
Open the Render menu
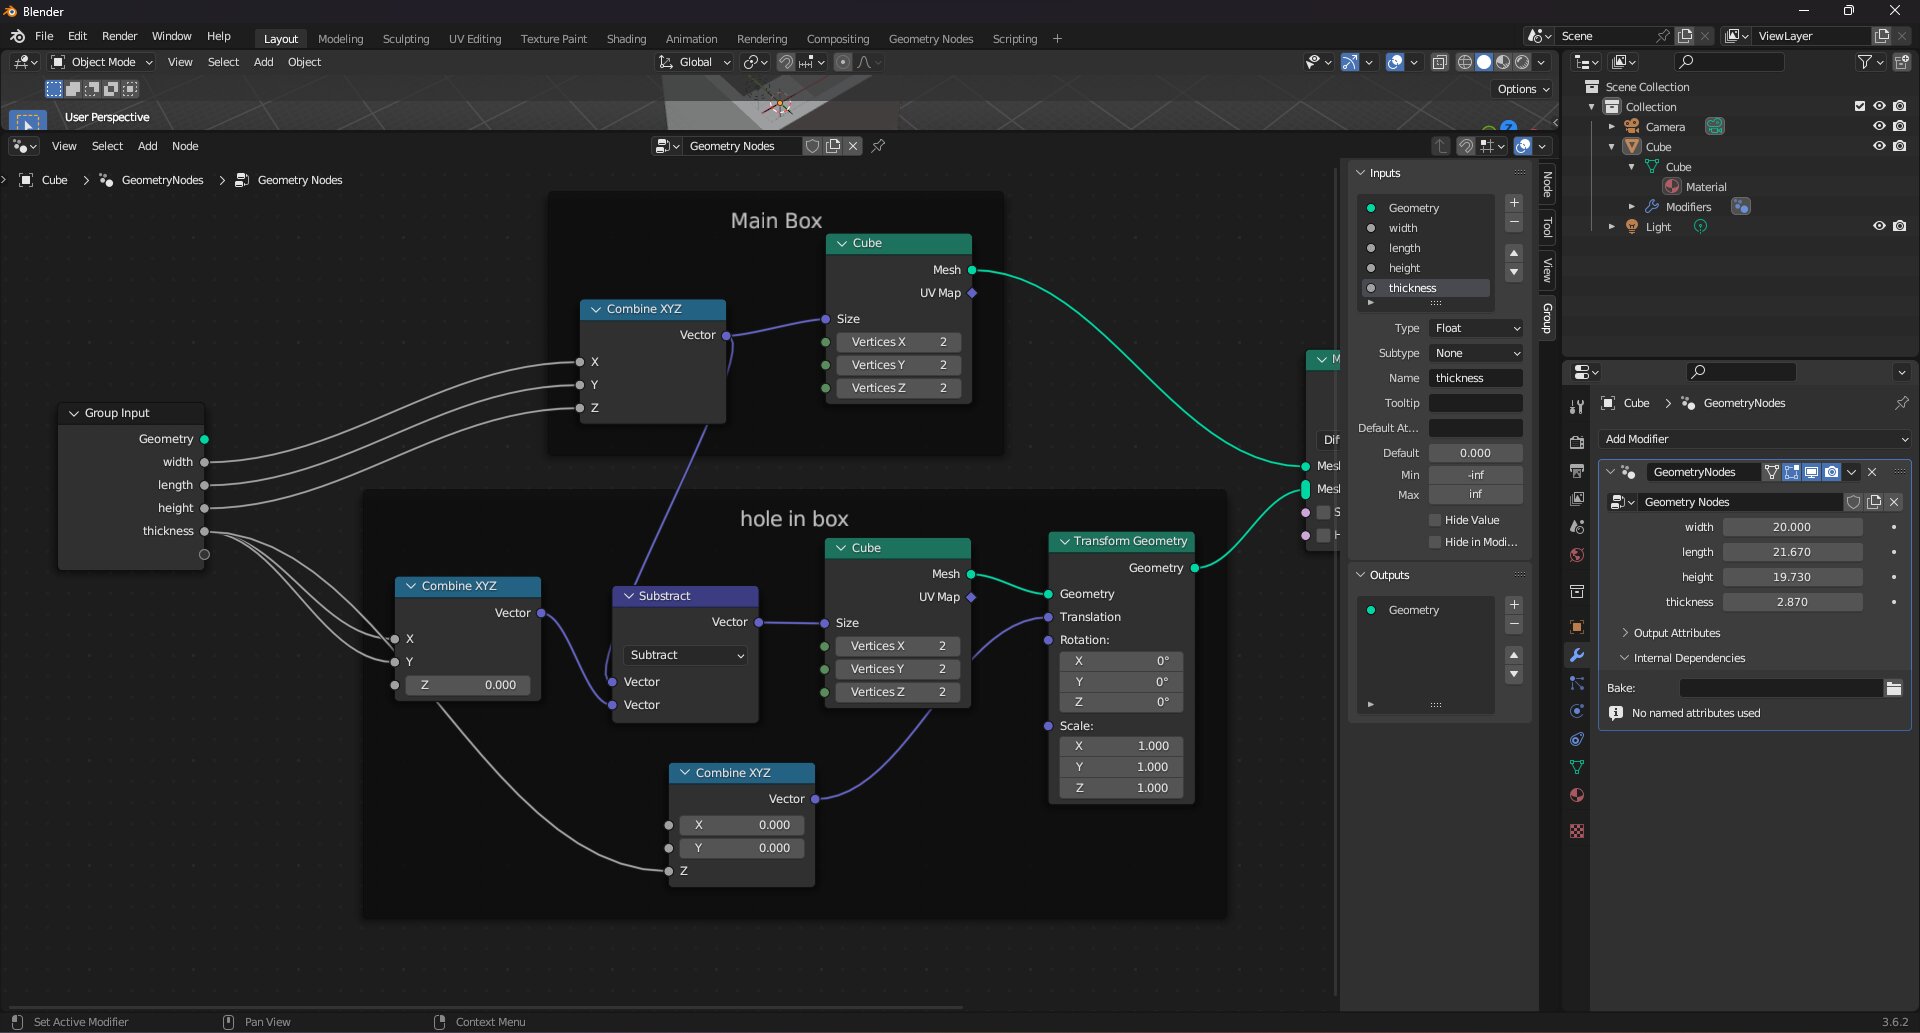coord(119,36)
